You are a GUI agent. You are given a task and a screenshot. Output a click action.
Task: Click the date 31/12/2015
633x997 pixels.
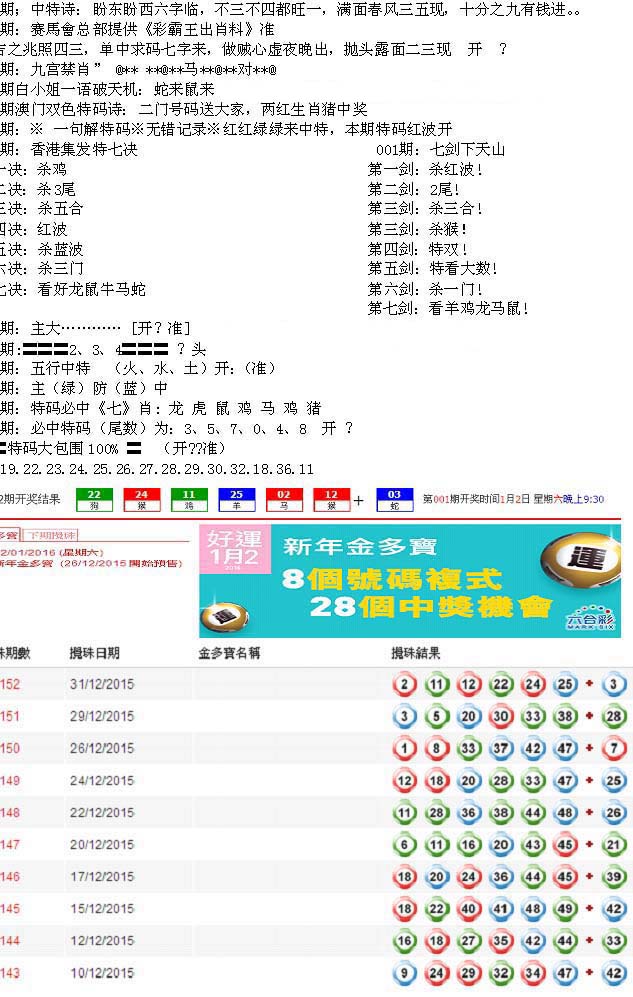point(102,684)
